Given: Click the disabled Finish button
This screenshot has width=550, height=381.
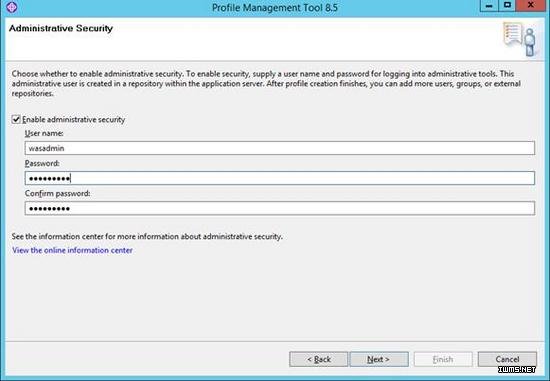Looking at the screenshot, I should [443, 359].
